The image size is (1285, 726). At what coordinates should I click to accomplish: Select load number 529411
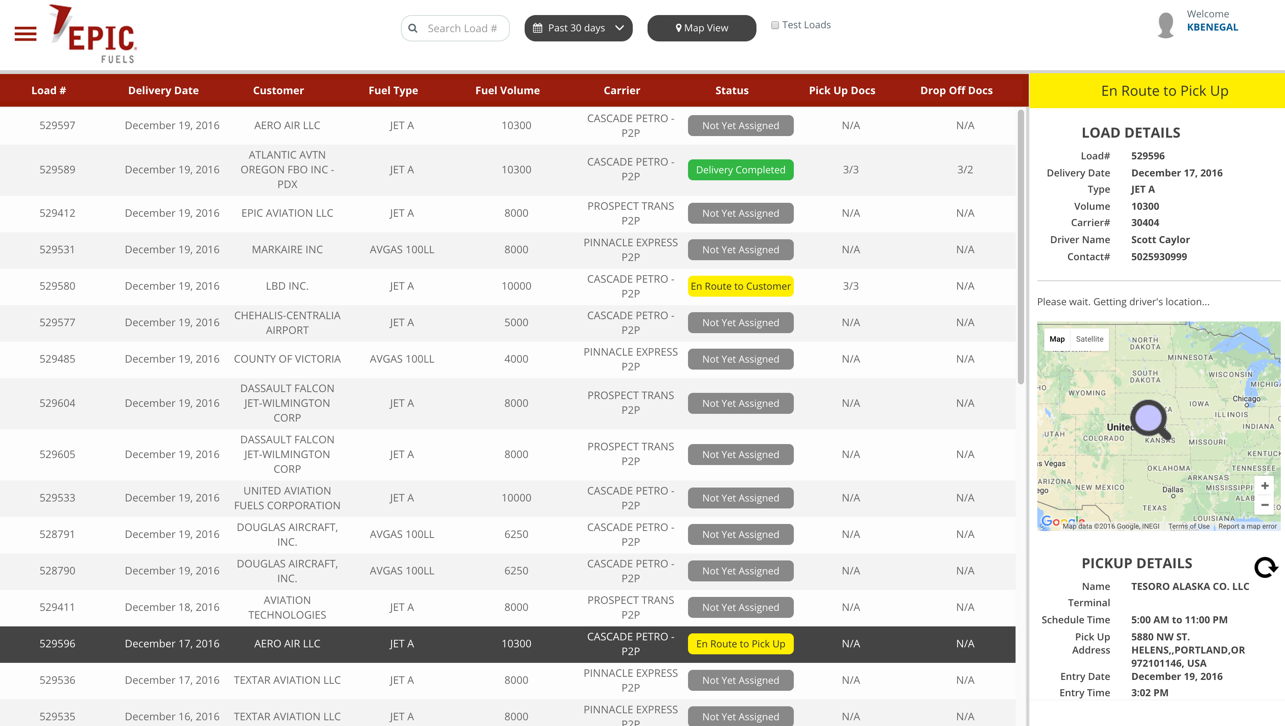(57, 607)
